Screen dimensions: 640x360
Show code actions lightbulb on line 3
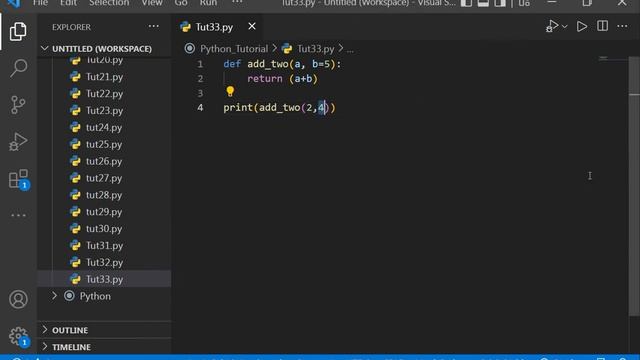230,91
